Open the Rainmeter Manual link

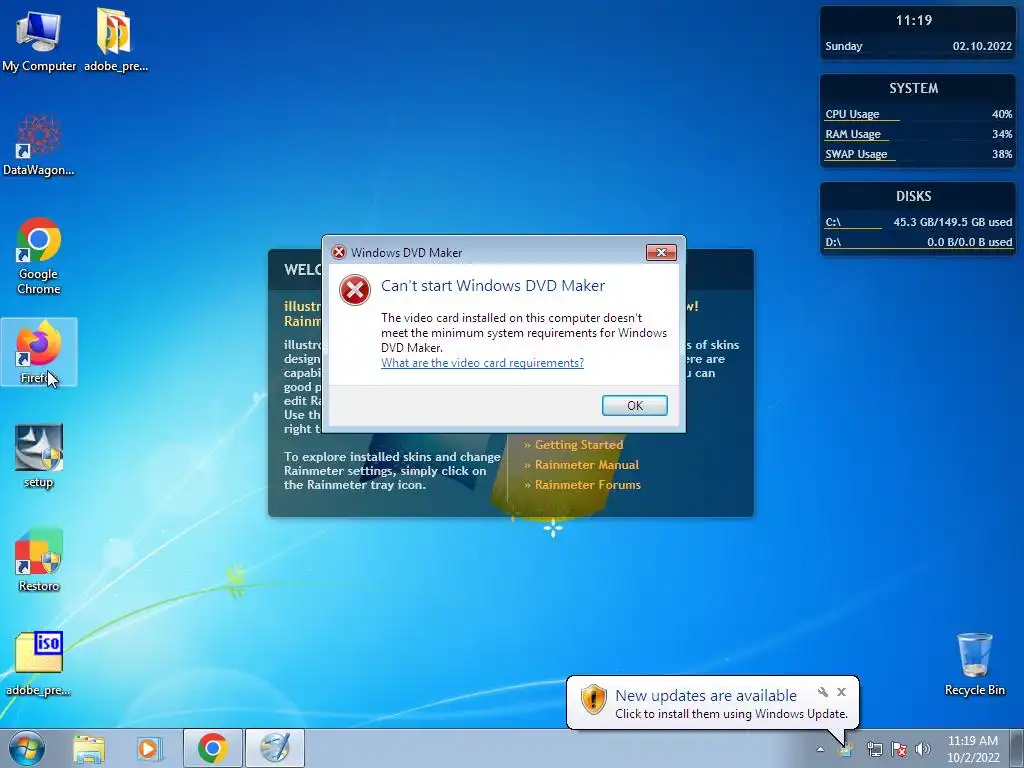pos(586,465)
